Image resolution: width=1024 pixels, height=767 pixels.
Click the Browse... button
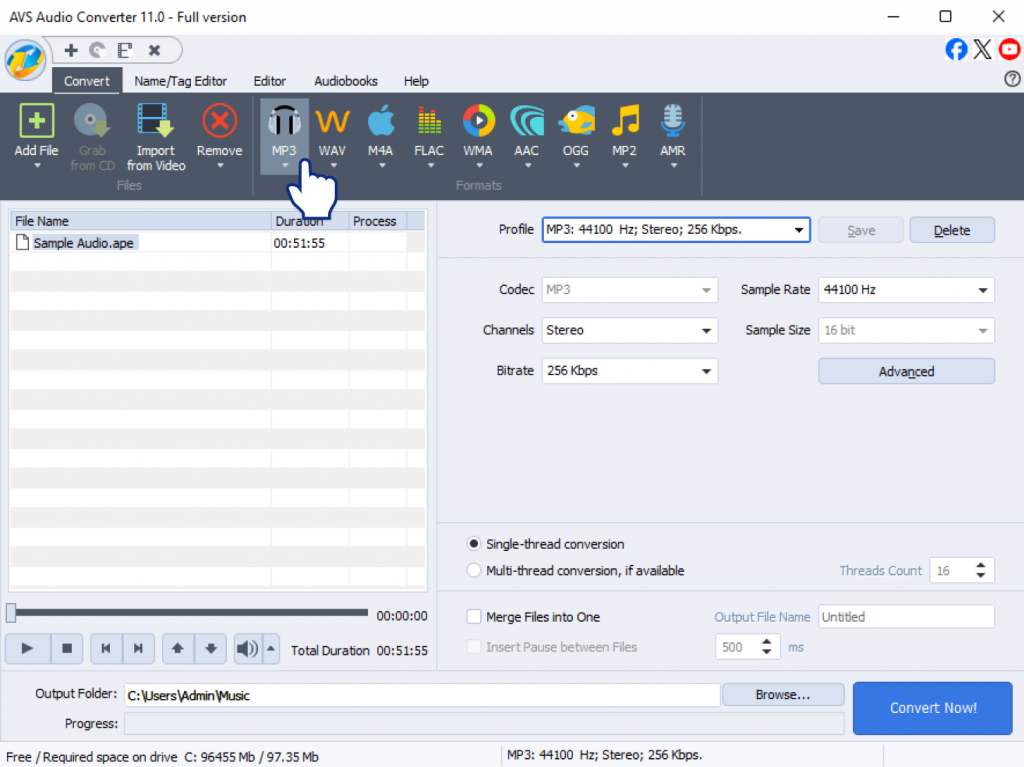[782, 694]
